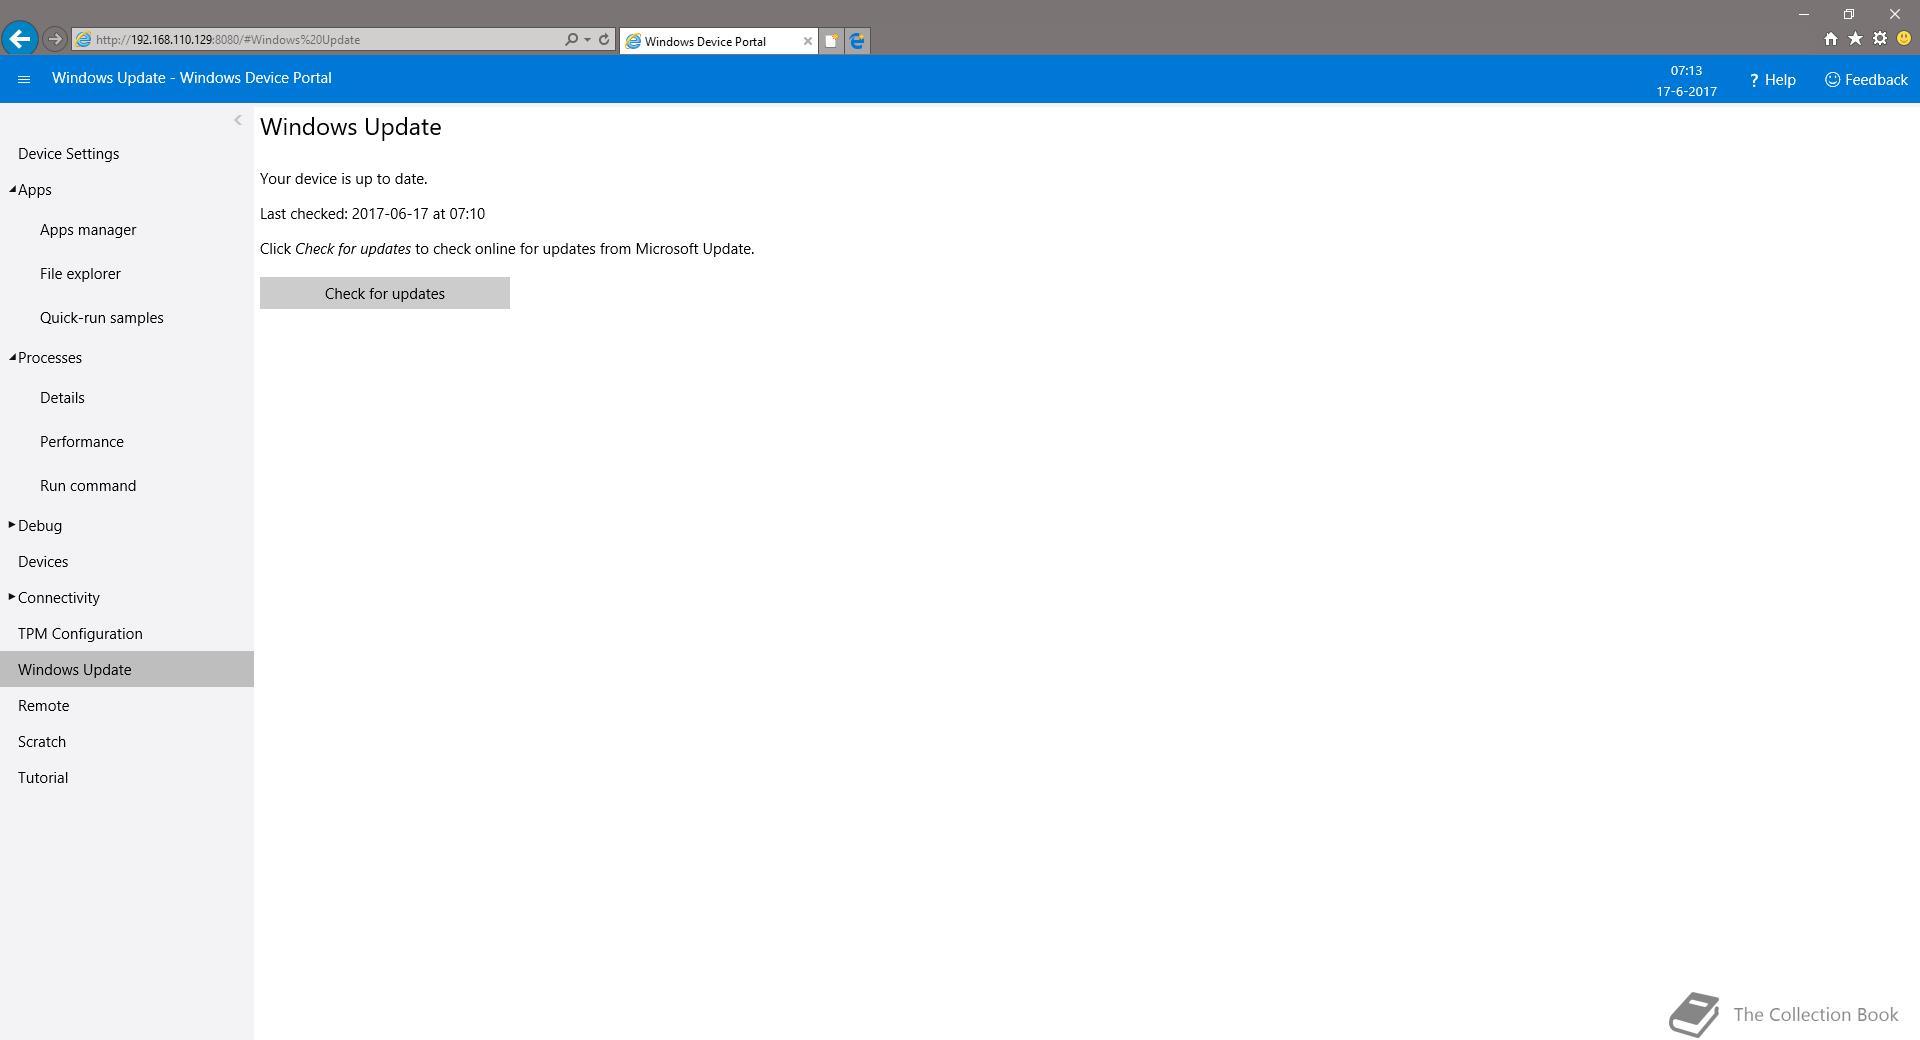Open Devices page in sidebar
This screenshot has height=1040, width=1920.
43,562
